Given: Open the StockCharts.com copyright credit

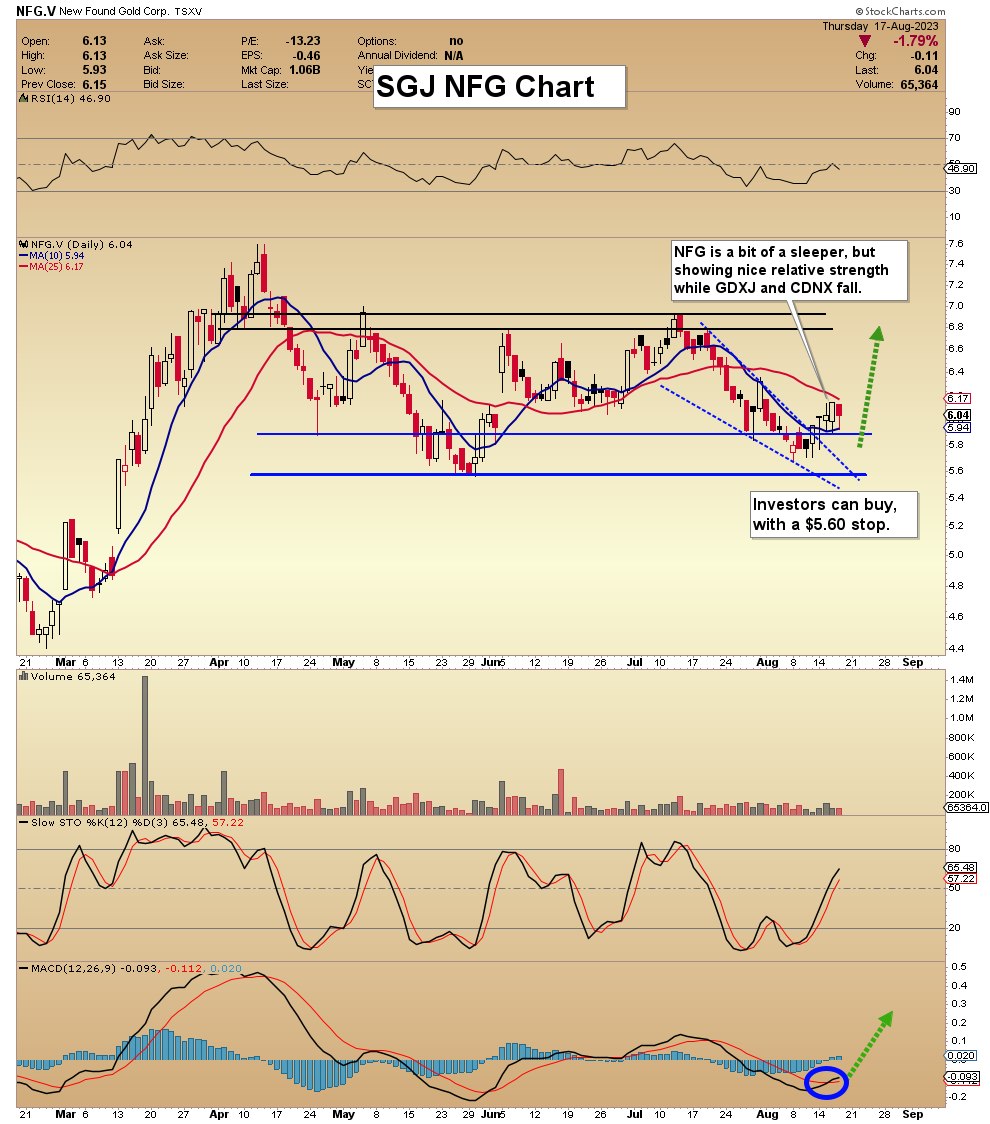Looking at the screenshot, I should [x=900, y=11].
